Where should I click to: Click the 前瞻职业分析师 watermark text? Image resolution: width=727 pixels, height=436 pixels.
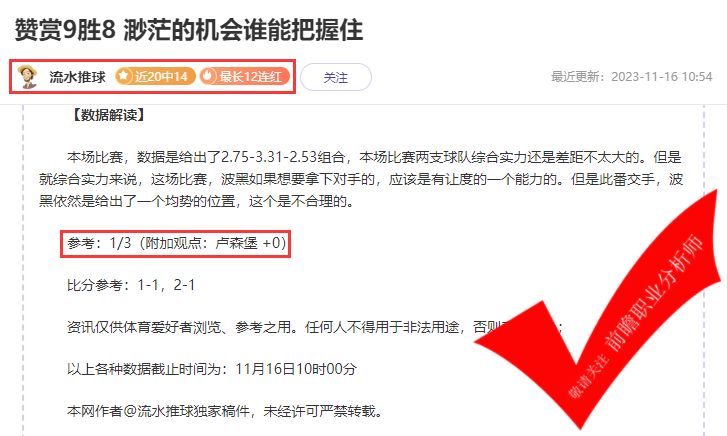click(654, 293)
